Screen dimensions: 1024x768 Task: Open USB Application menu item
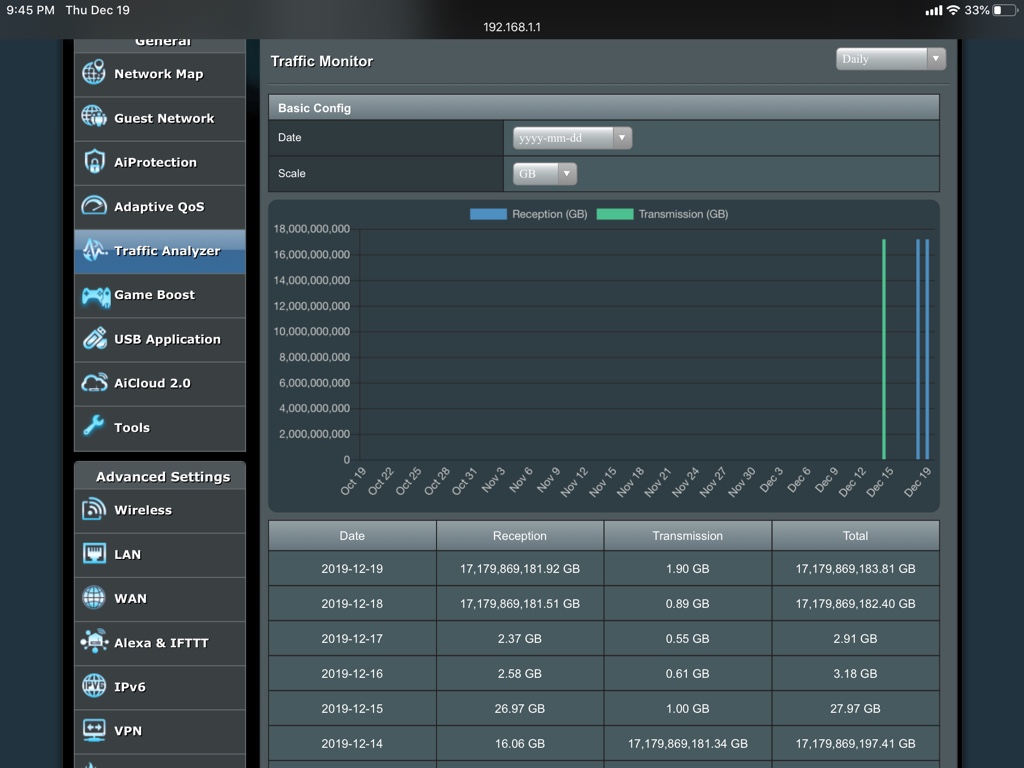coord(160,339)
